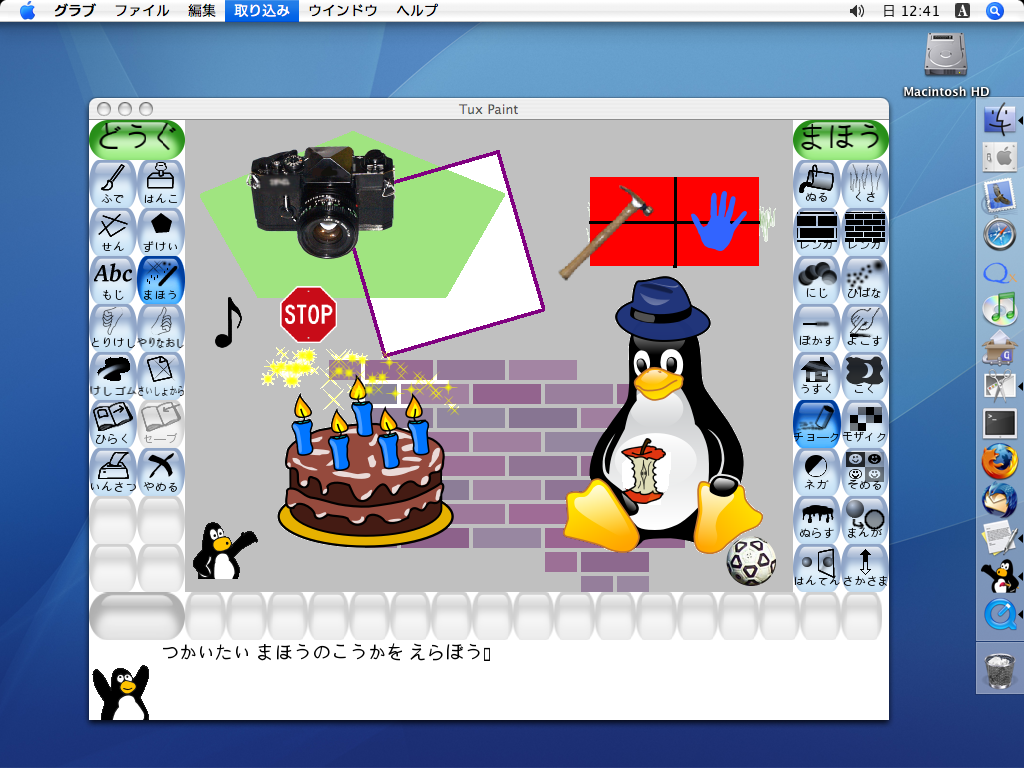This screenshot has width=1024, height=768.
Task: Start a new drawing with さいしょから
Action: (x=161, y=376)
